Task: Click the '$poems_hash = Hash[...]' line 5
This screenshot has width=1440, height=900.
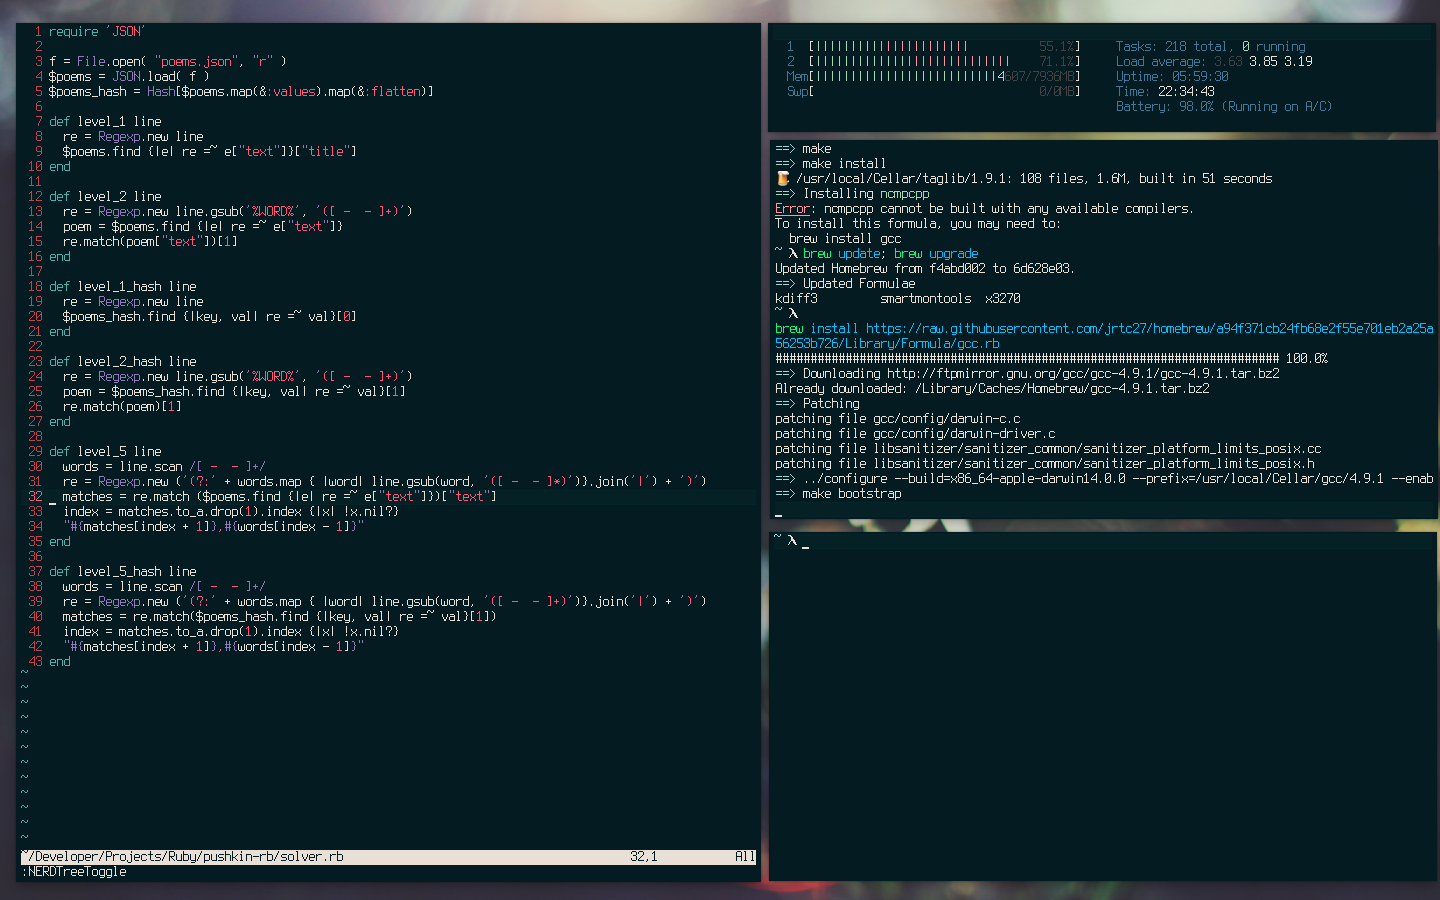Action: 241,91
